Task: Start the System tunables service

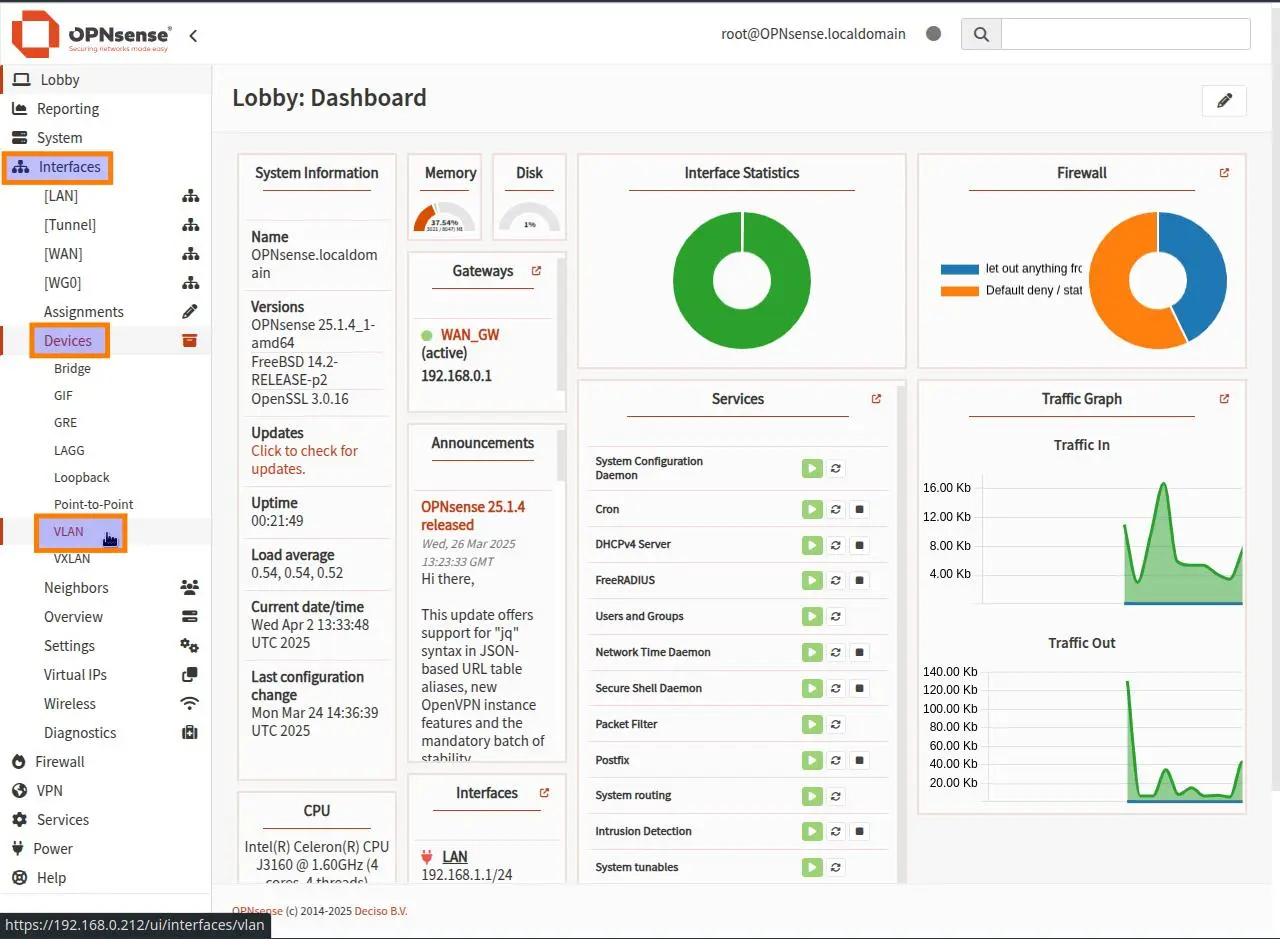Action: [x=812, y=868]
